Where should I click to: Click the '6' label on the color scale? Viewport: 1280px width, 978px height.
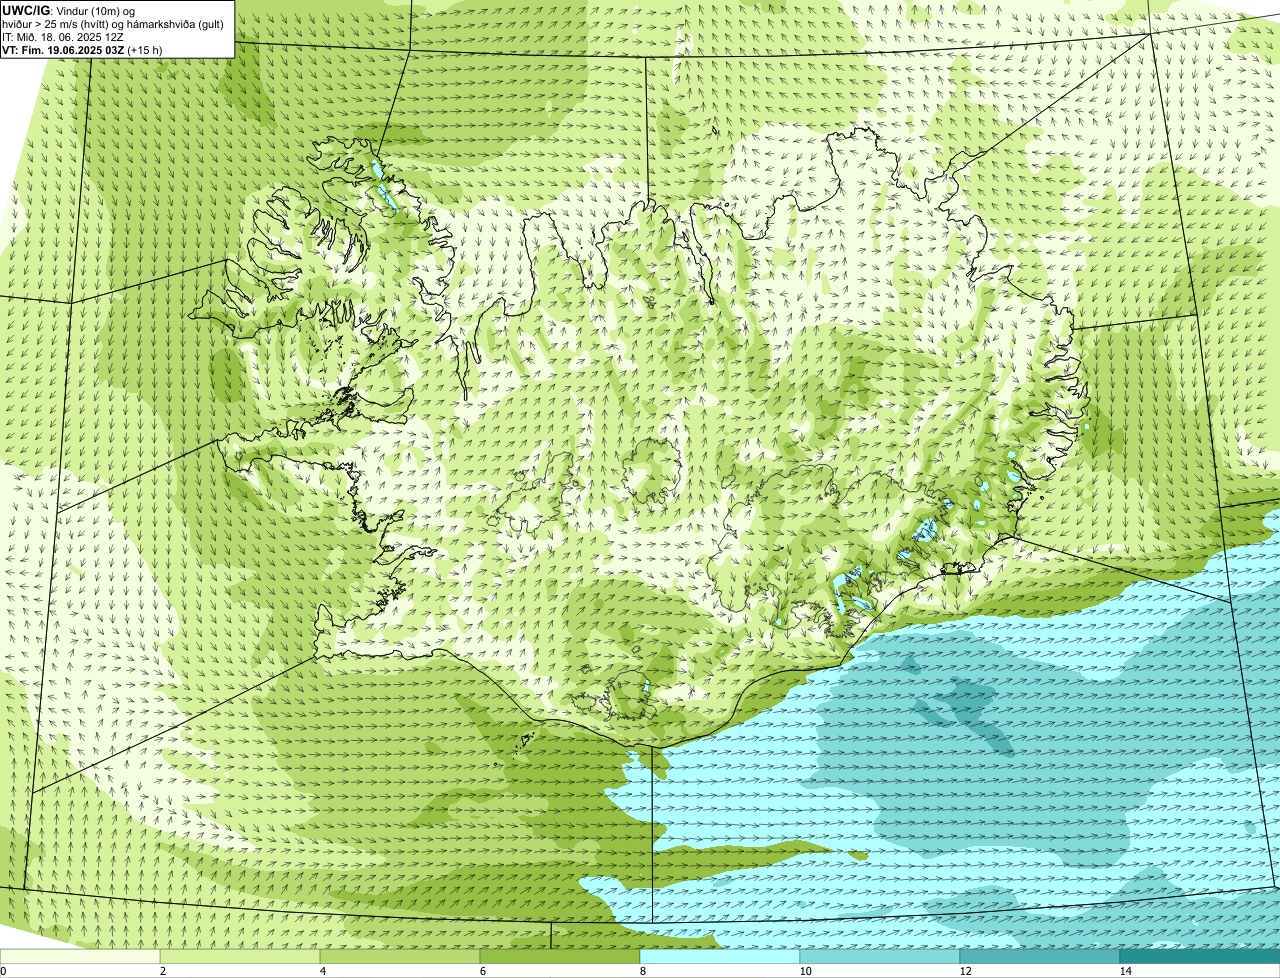pos(482,971)
